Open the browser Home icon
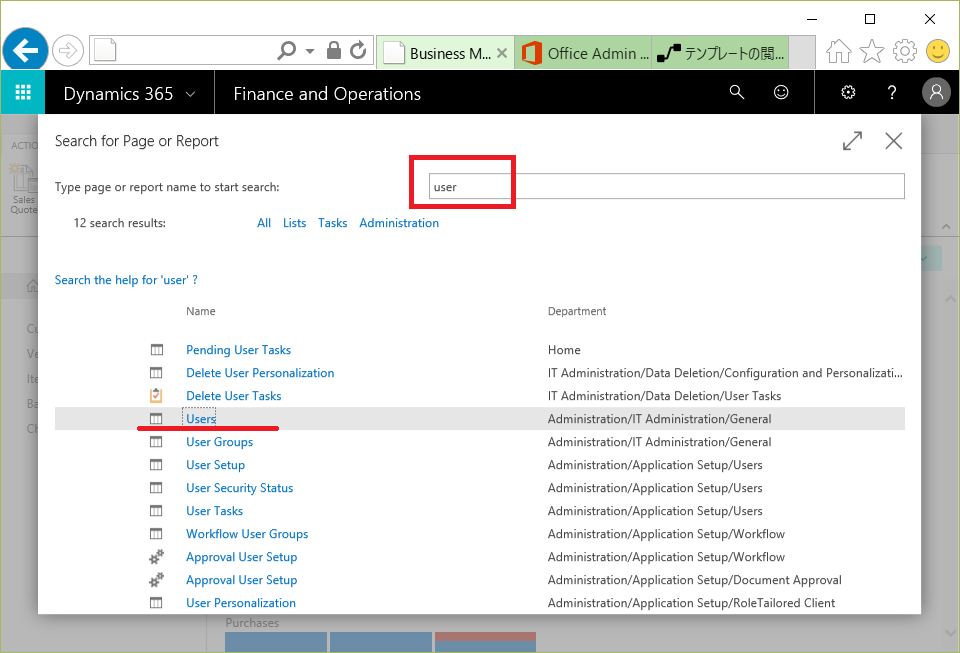The image size is (960, 653). point(838,51)
